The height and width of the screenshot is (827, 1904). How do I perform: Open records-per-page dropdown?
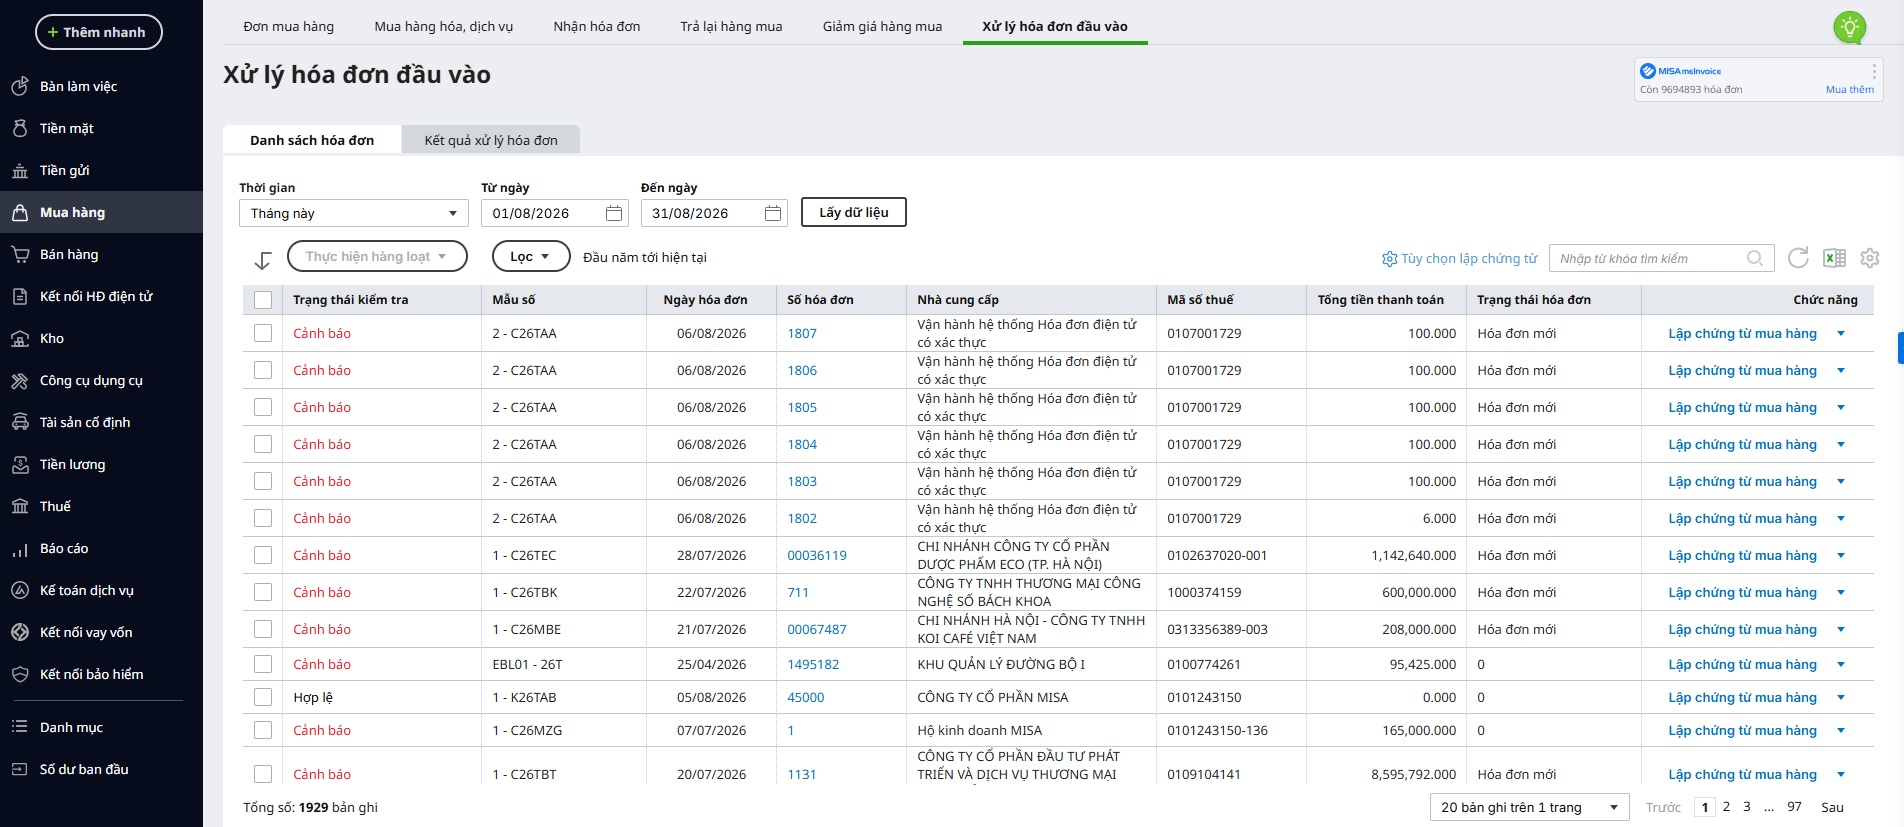1530,807
